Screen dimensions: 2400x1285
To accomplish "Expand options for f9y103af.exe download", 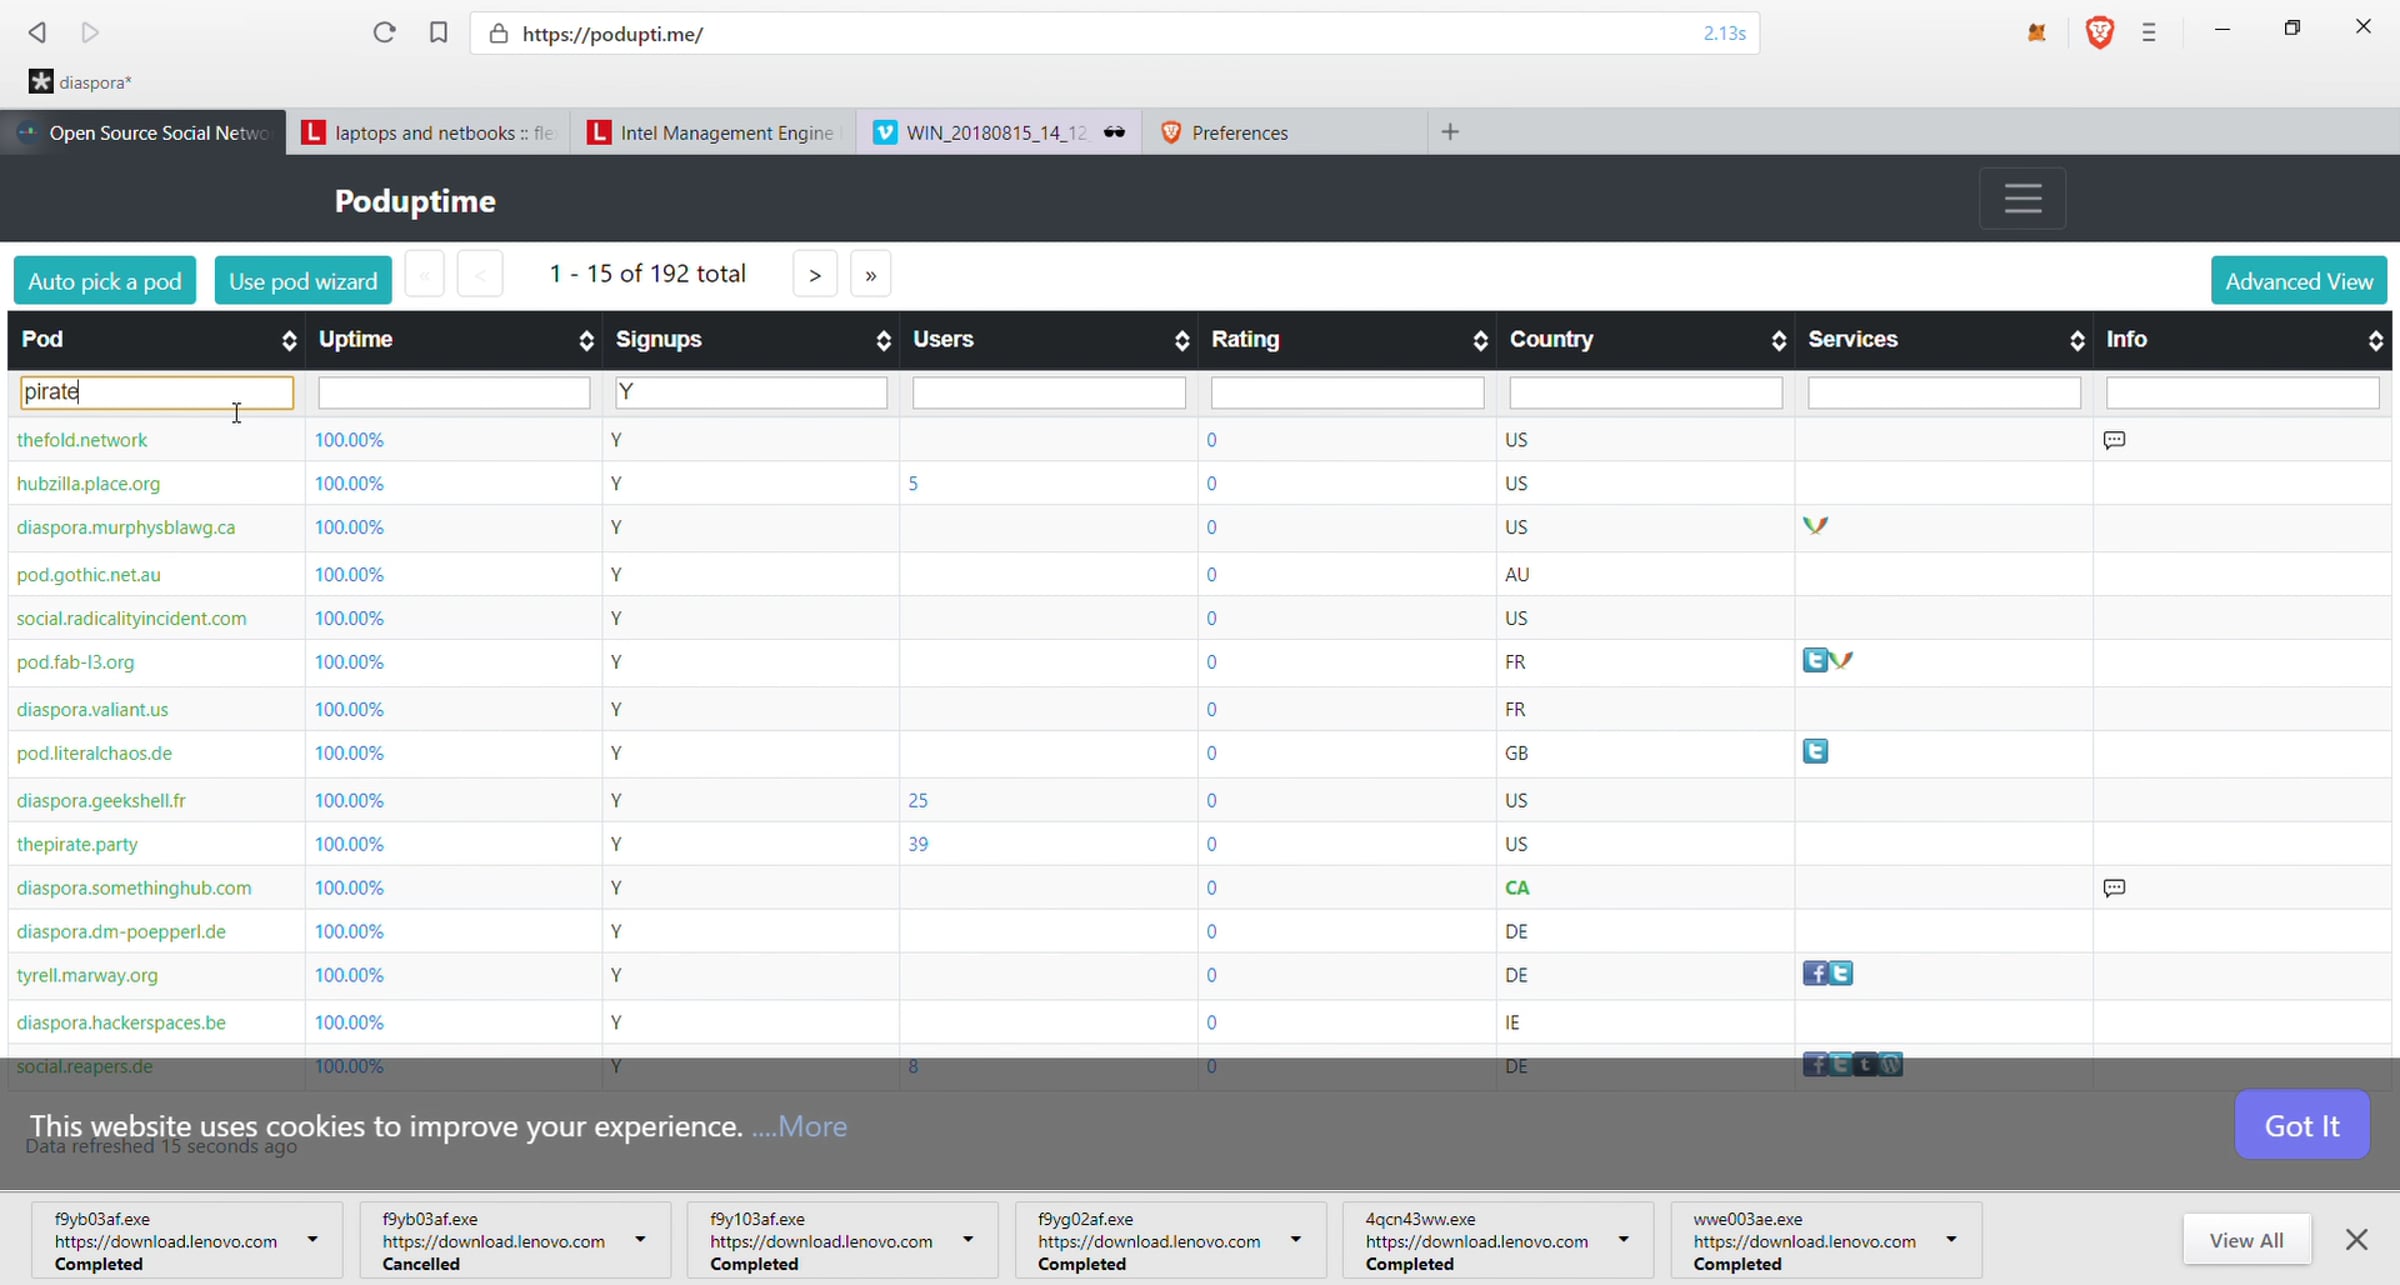I will click(x=968, y=1240).
